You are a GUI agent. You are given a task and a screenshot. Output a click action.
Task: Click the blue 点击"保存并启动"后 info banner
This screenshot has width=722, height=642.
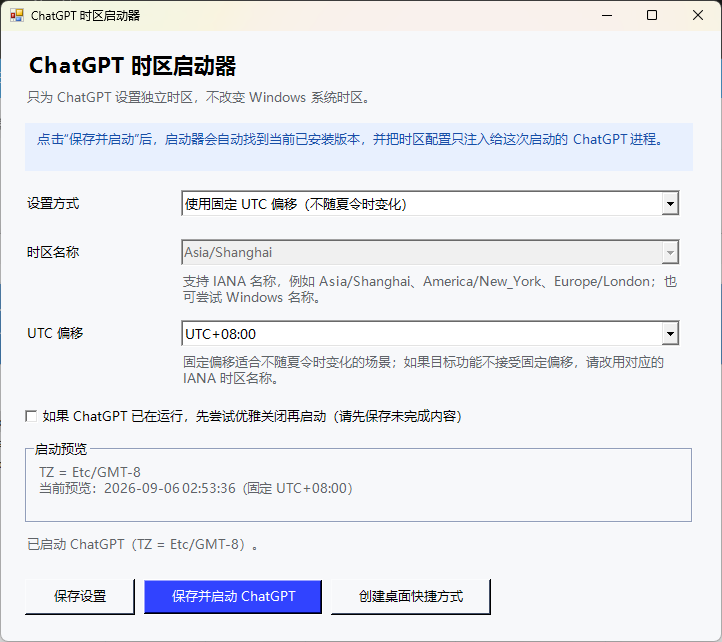click(359, 147)
